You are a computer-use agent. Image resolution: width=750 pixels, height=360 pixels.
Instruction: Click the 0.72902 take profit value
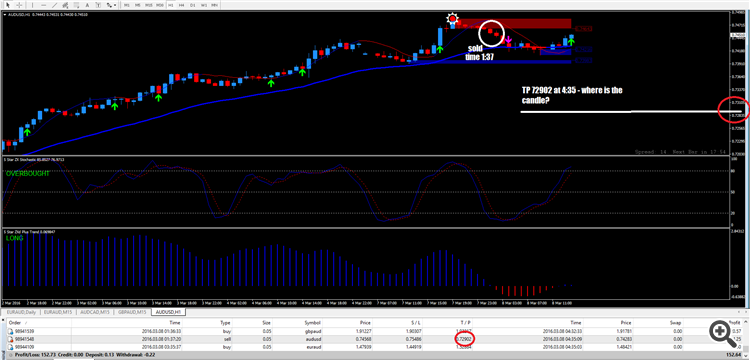click(464, 338)
